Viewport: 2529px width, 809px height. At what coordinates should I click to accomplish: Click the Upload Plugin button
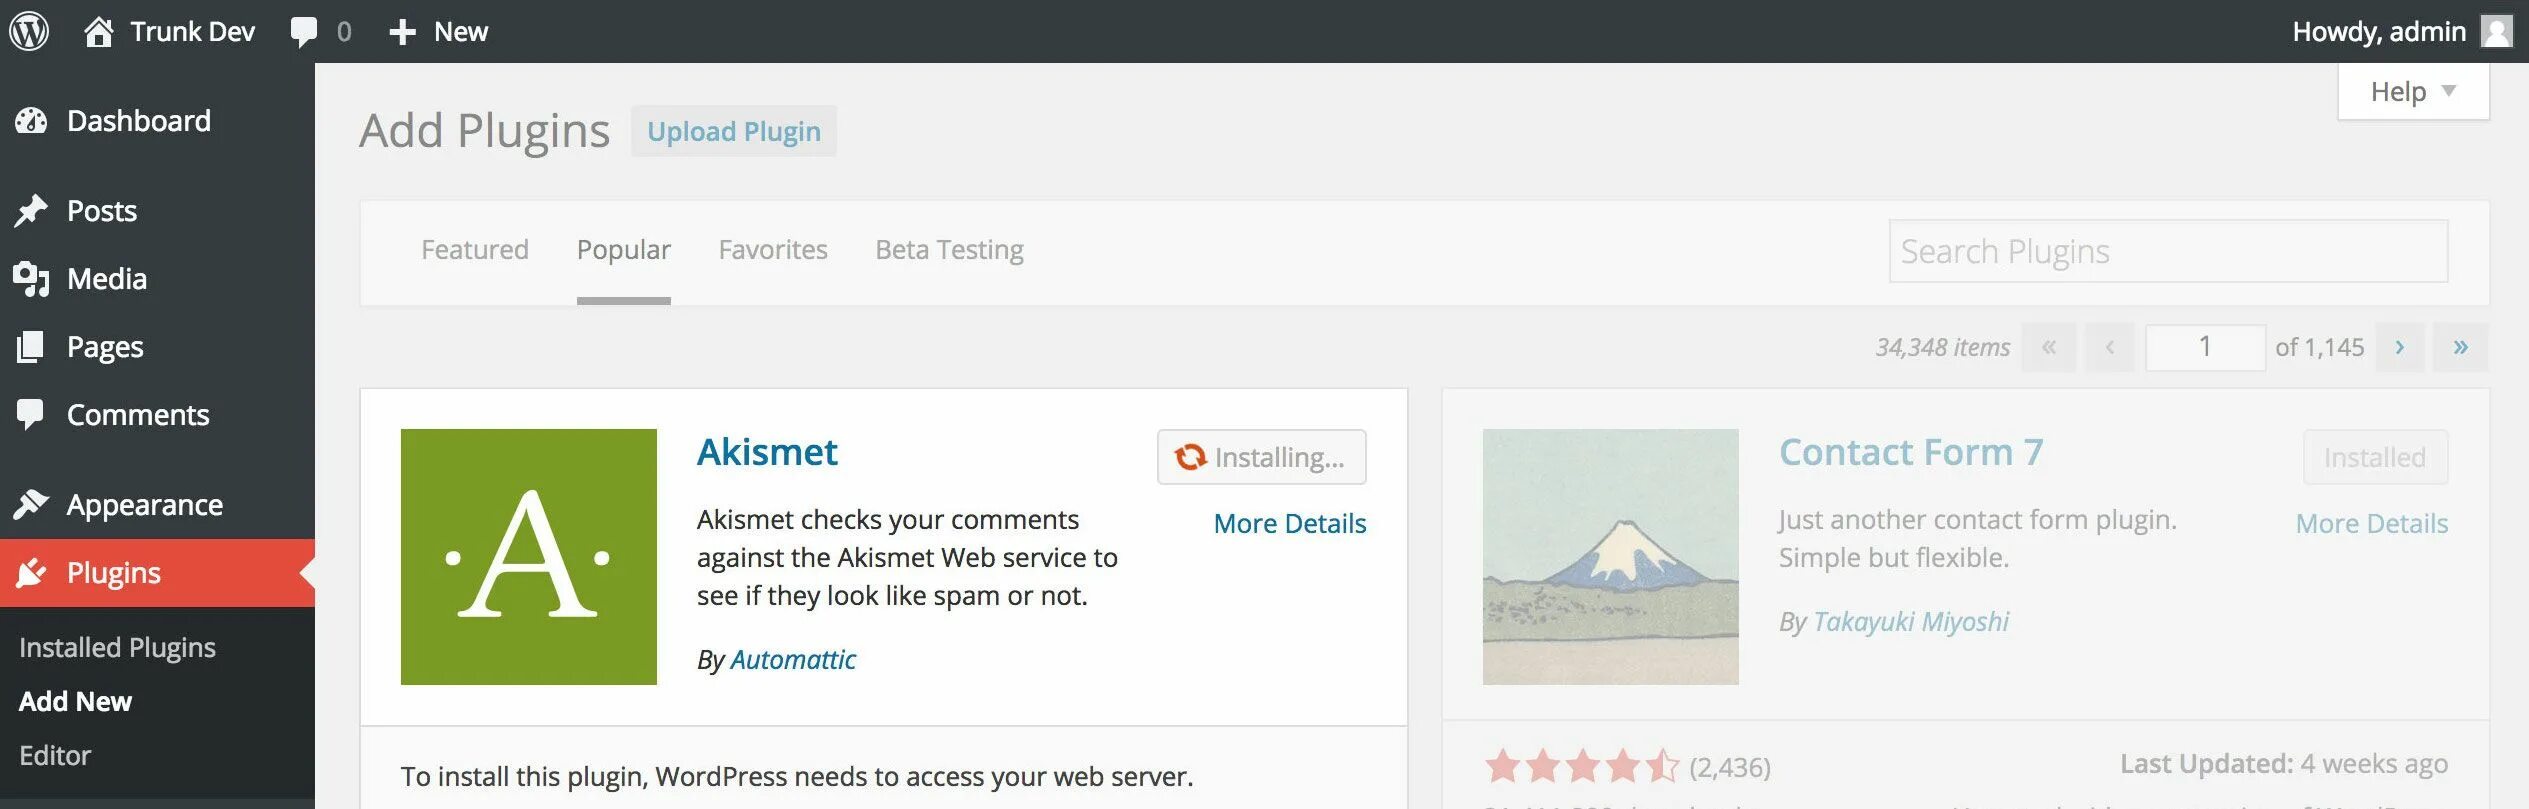pyautogui.click(x=734, y=131)
